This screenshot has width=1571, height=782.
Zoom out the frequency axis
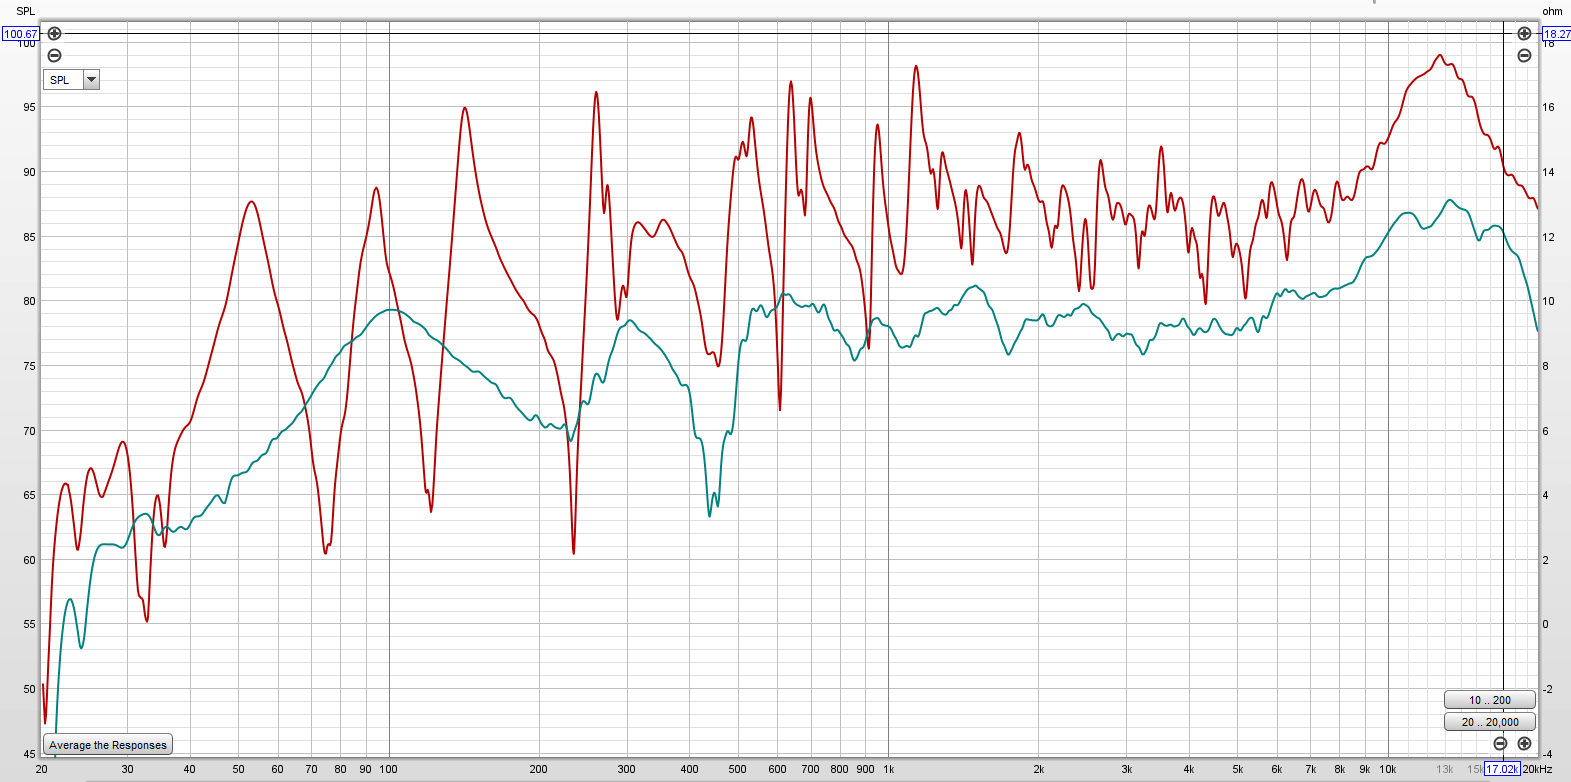tap(1500, 743)
